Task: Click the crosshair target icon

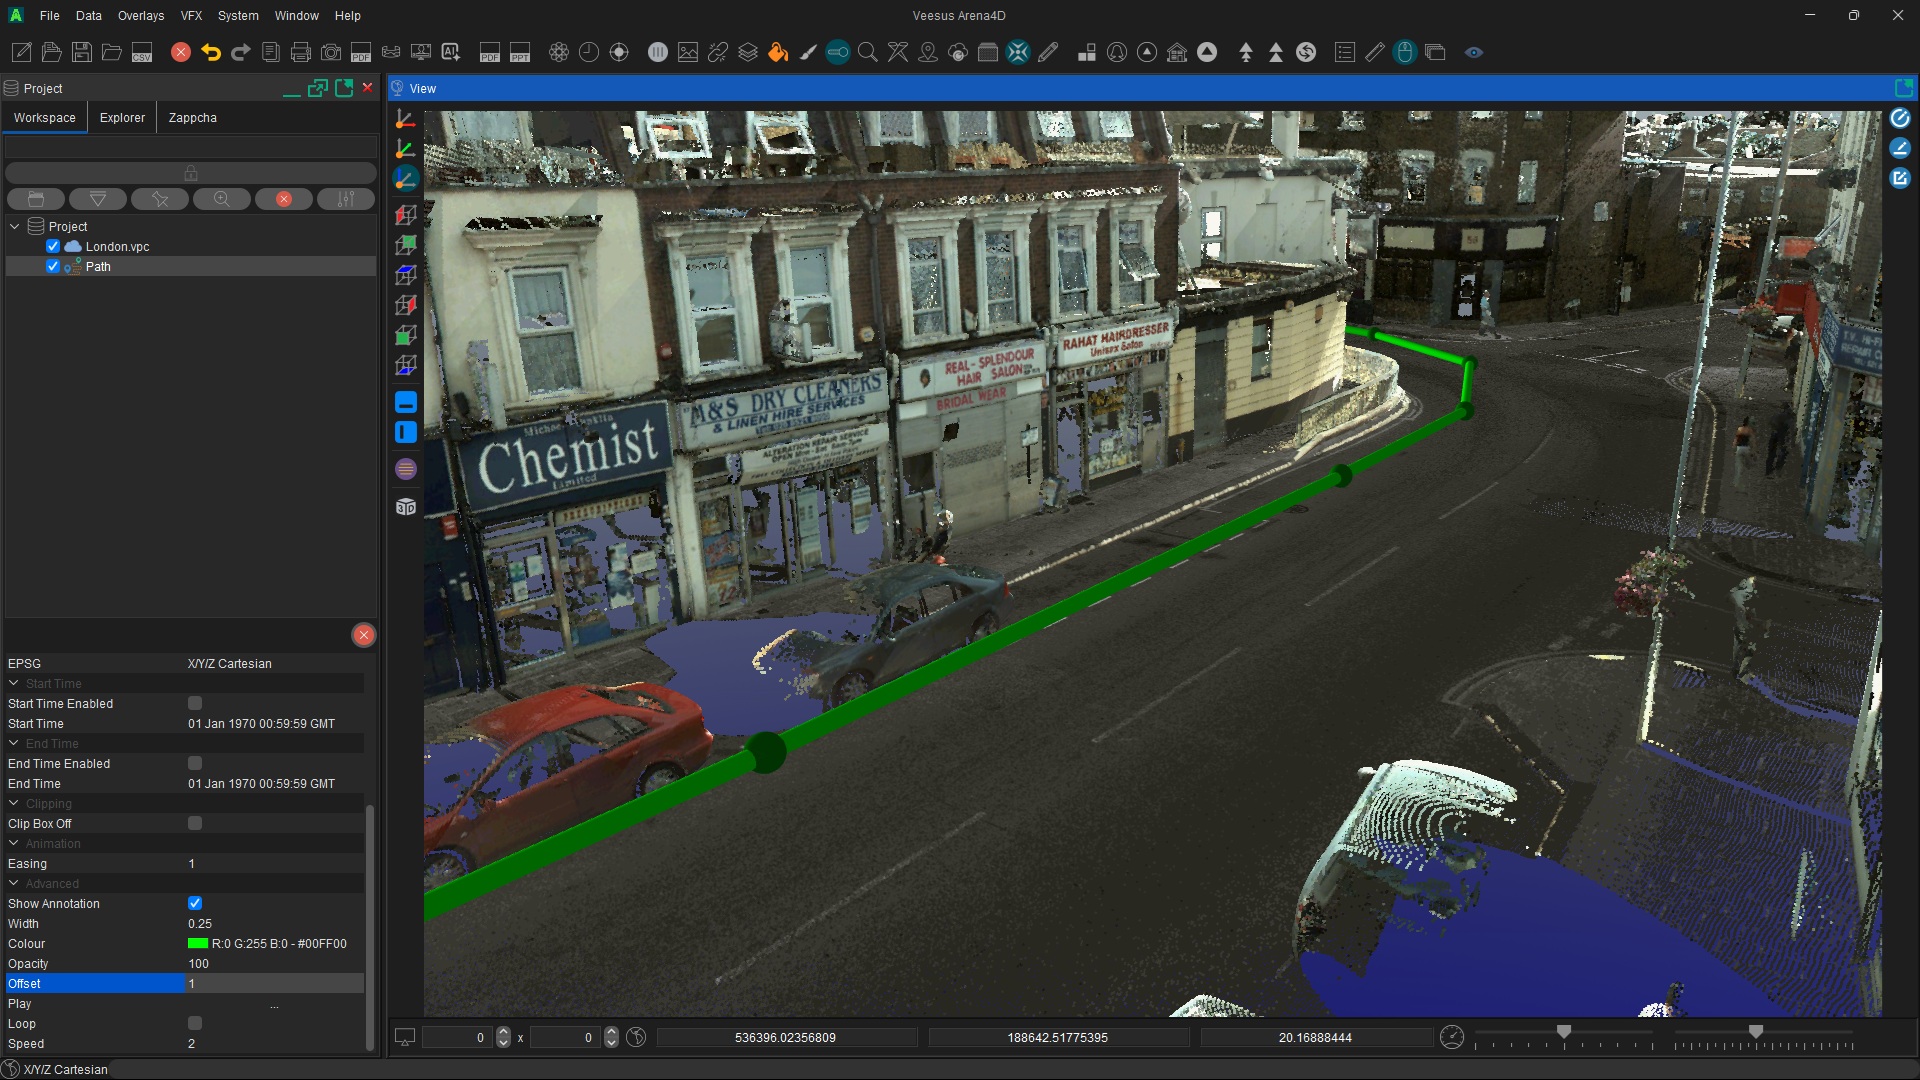Action: 619,53
